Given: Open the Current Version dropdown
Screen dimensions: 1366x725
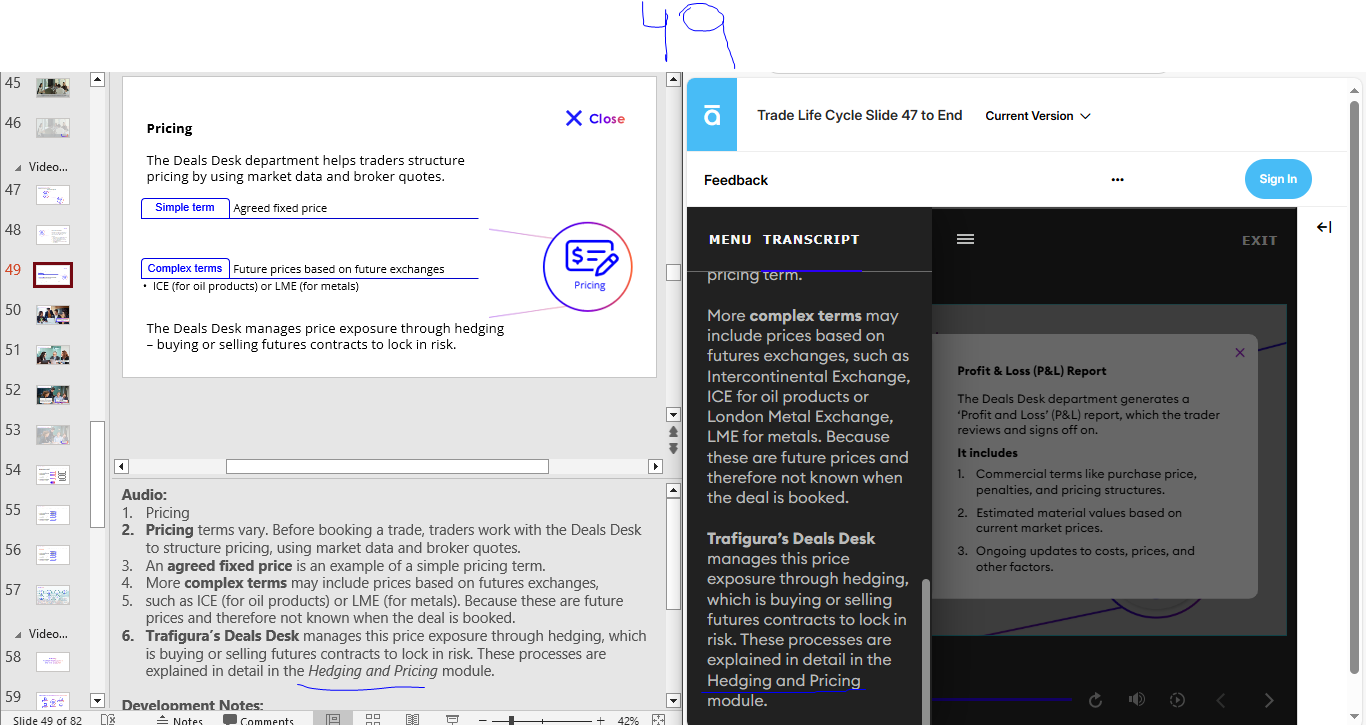Looking at the screenshot, I should 1037,116.
